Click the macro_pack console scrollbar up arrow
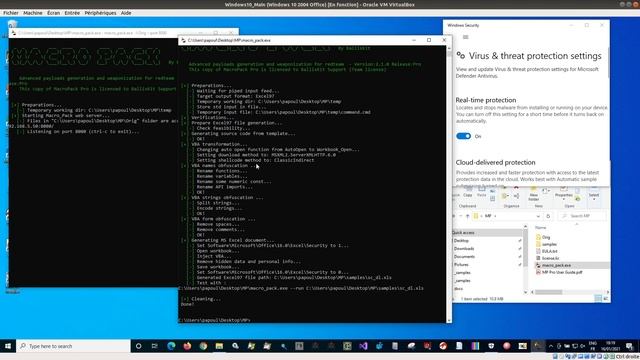Image resolution: width=640 pixels, height=360 pixels. [x=449, y=48]
